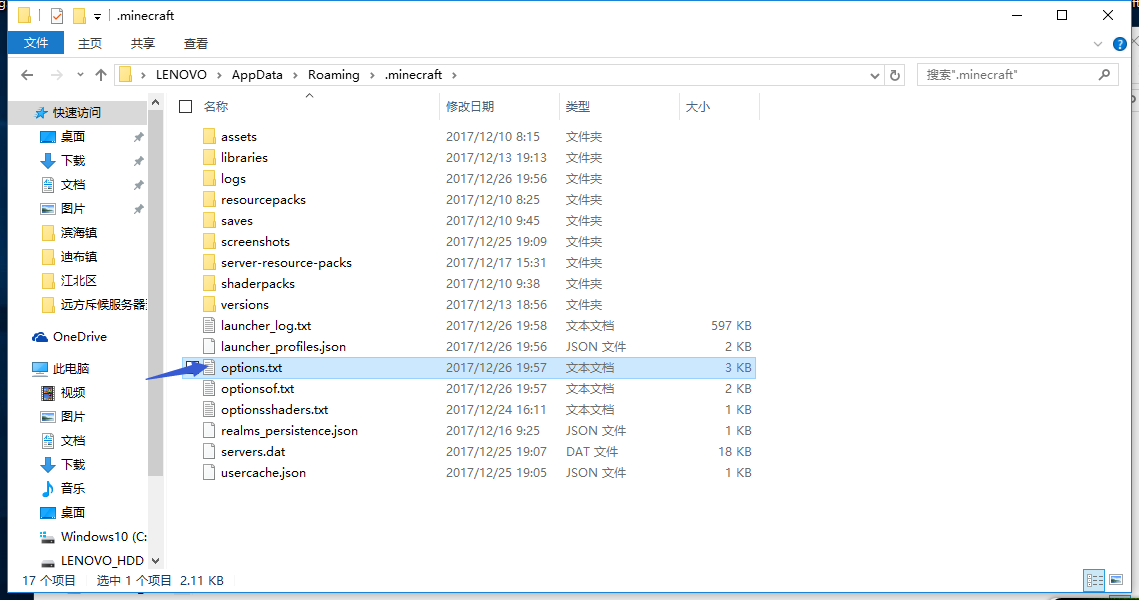Screen dimensions: 1139x600
Task: Select the servers.dat file icon
Action: pos(209,452)
